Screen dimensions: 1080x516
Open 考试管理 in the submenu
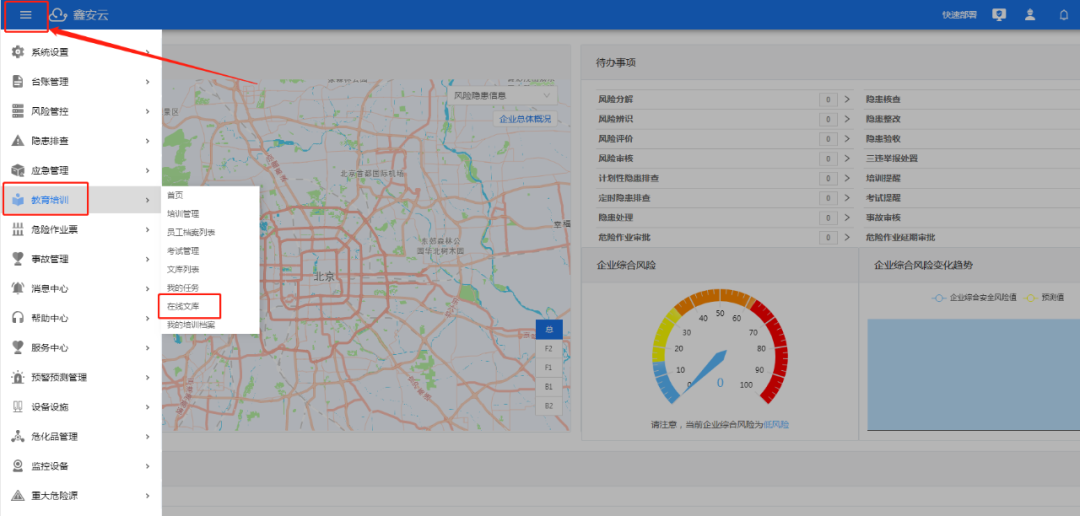(x=183, y=251)
